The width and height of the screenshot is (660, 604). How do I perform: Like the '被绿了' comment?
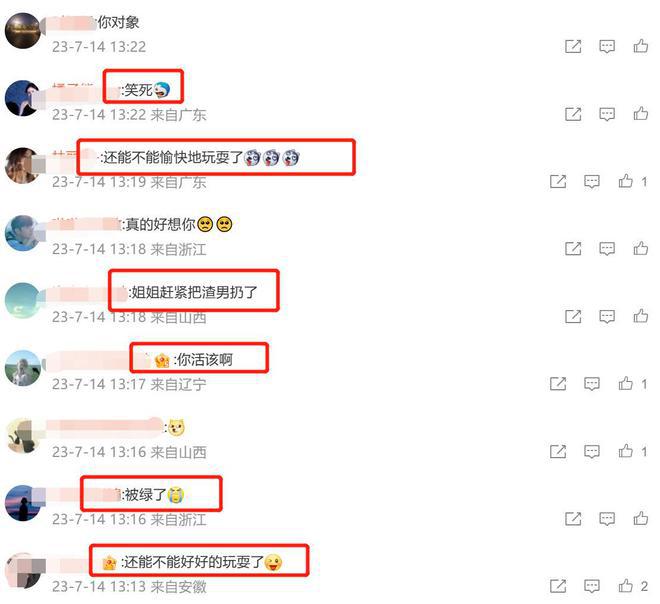pos(641,518)
